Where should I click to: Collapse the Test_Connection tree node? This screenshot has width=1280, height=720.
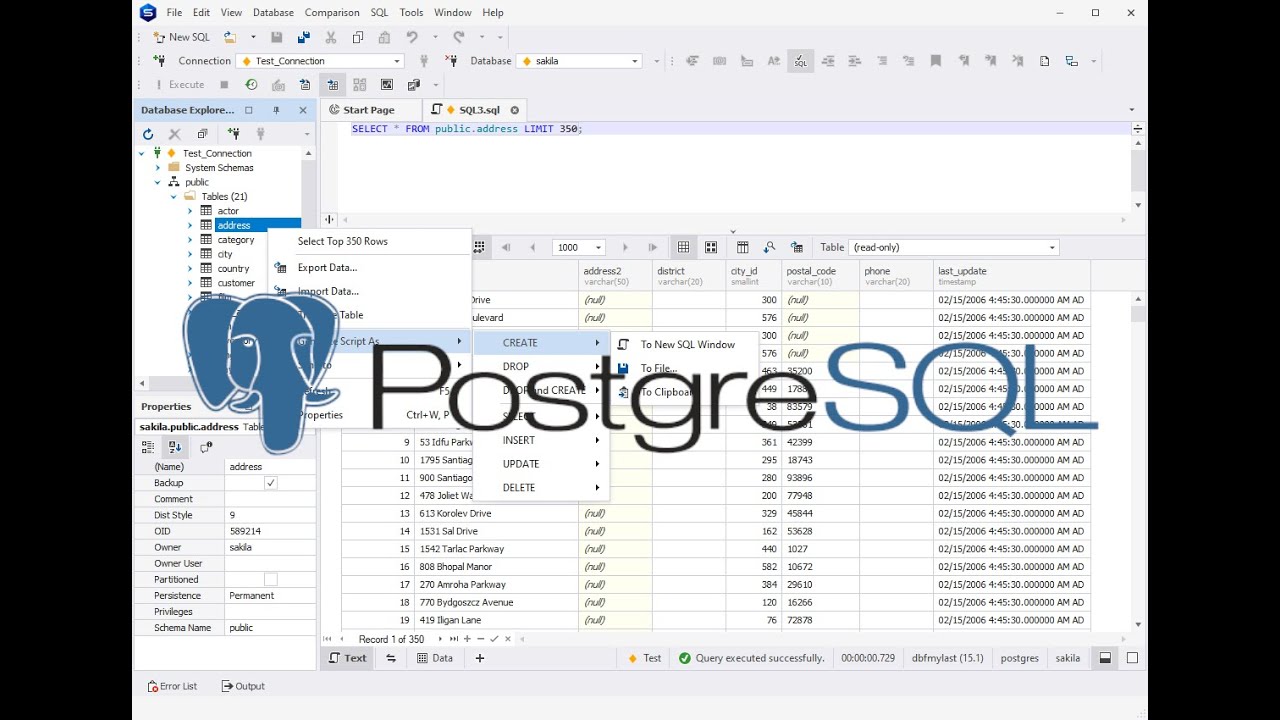click(x=142, y=154)
